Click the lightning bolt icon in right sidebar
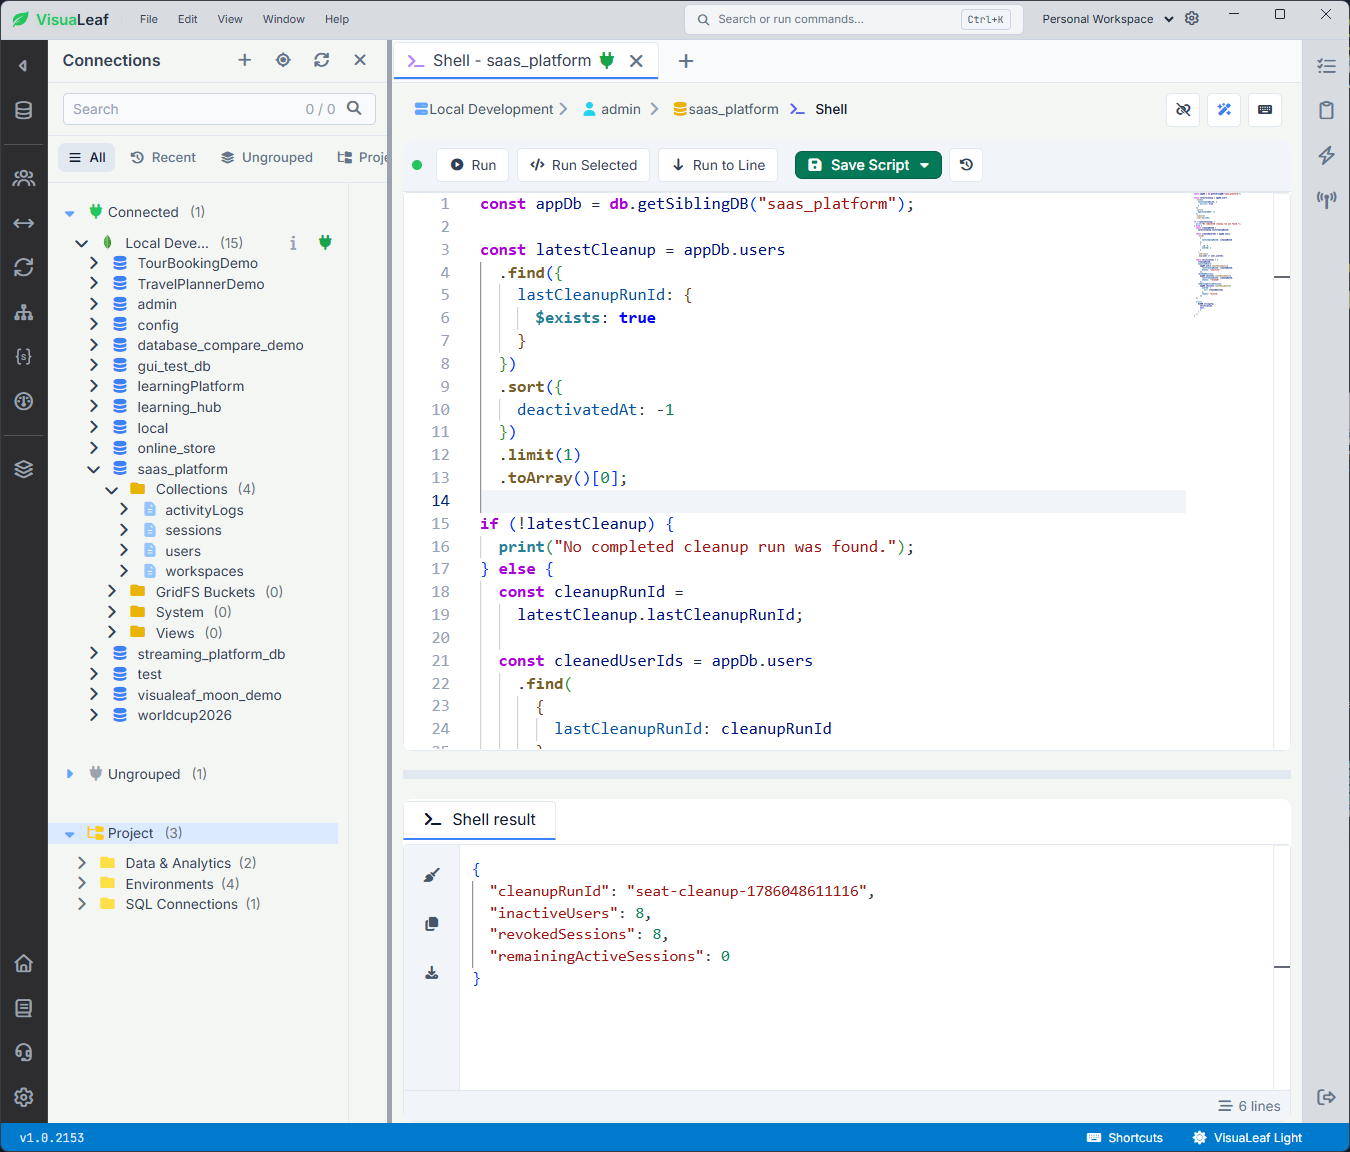 (x=1326, y=155)
